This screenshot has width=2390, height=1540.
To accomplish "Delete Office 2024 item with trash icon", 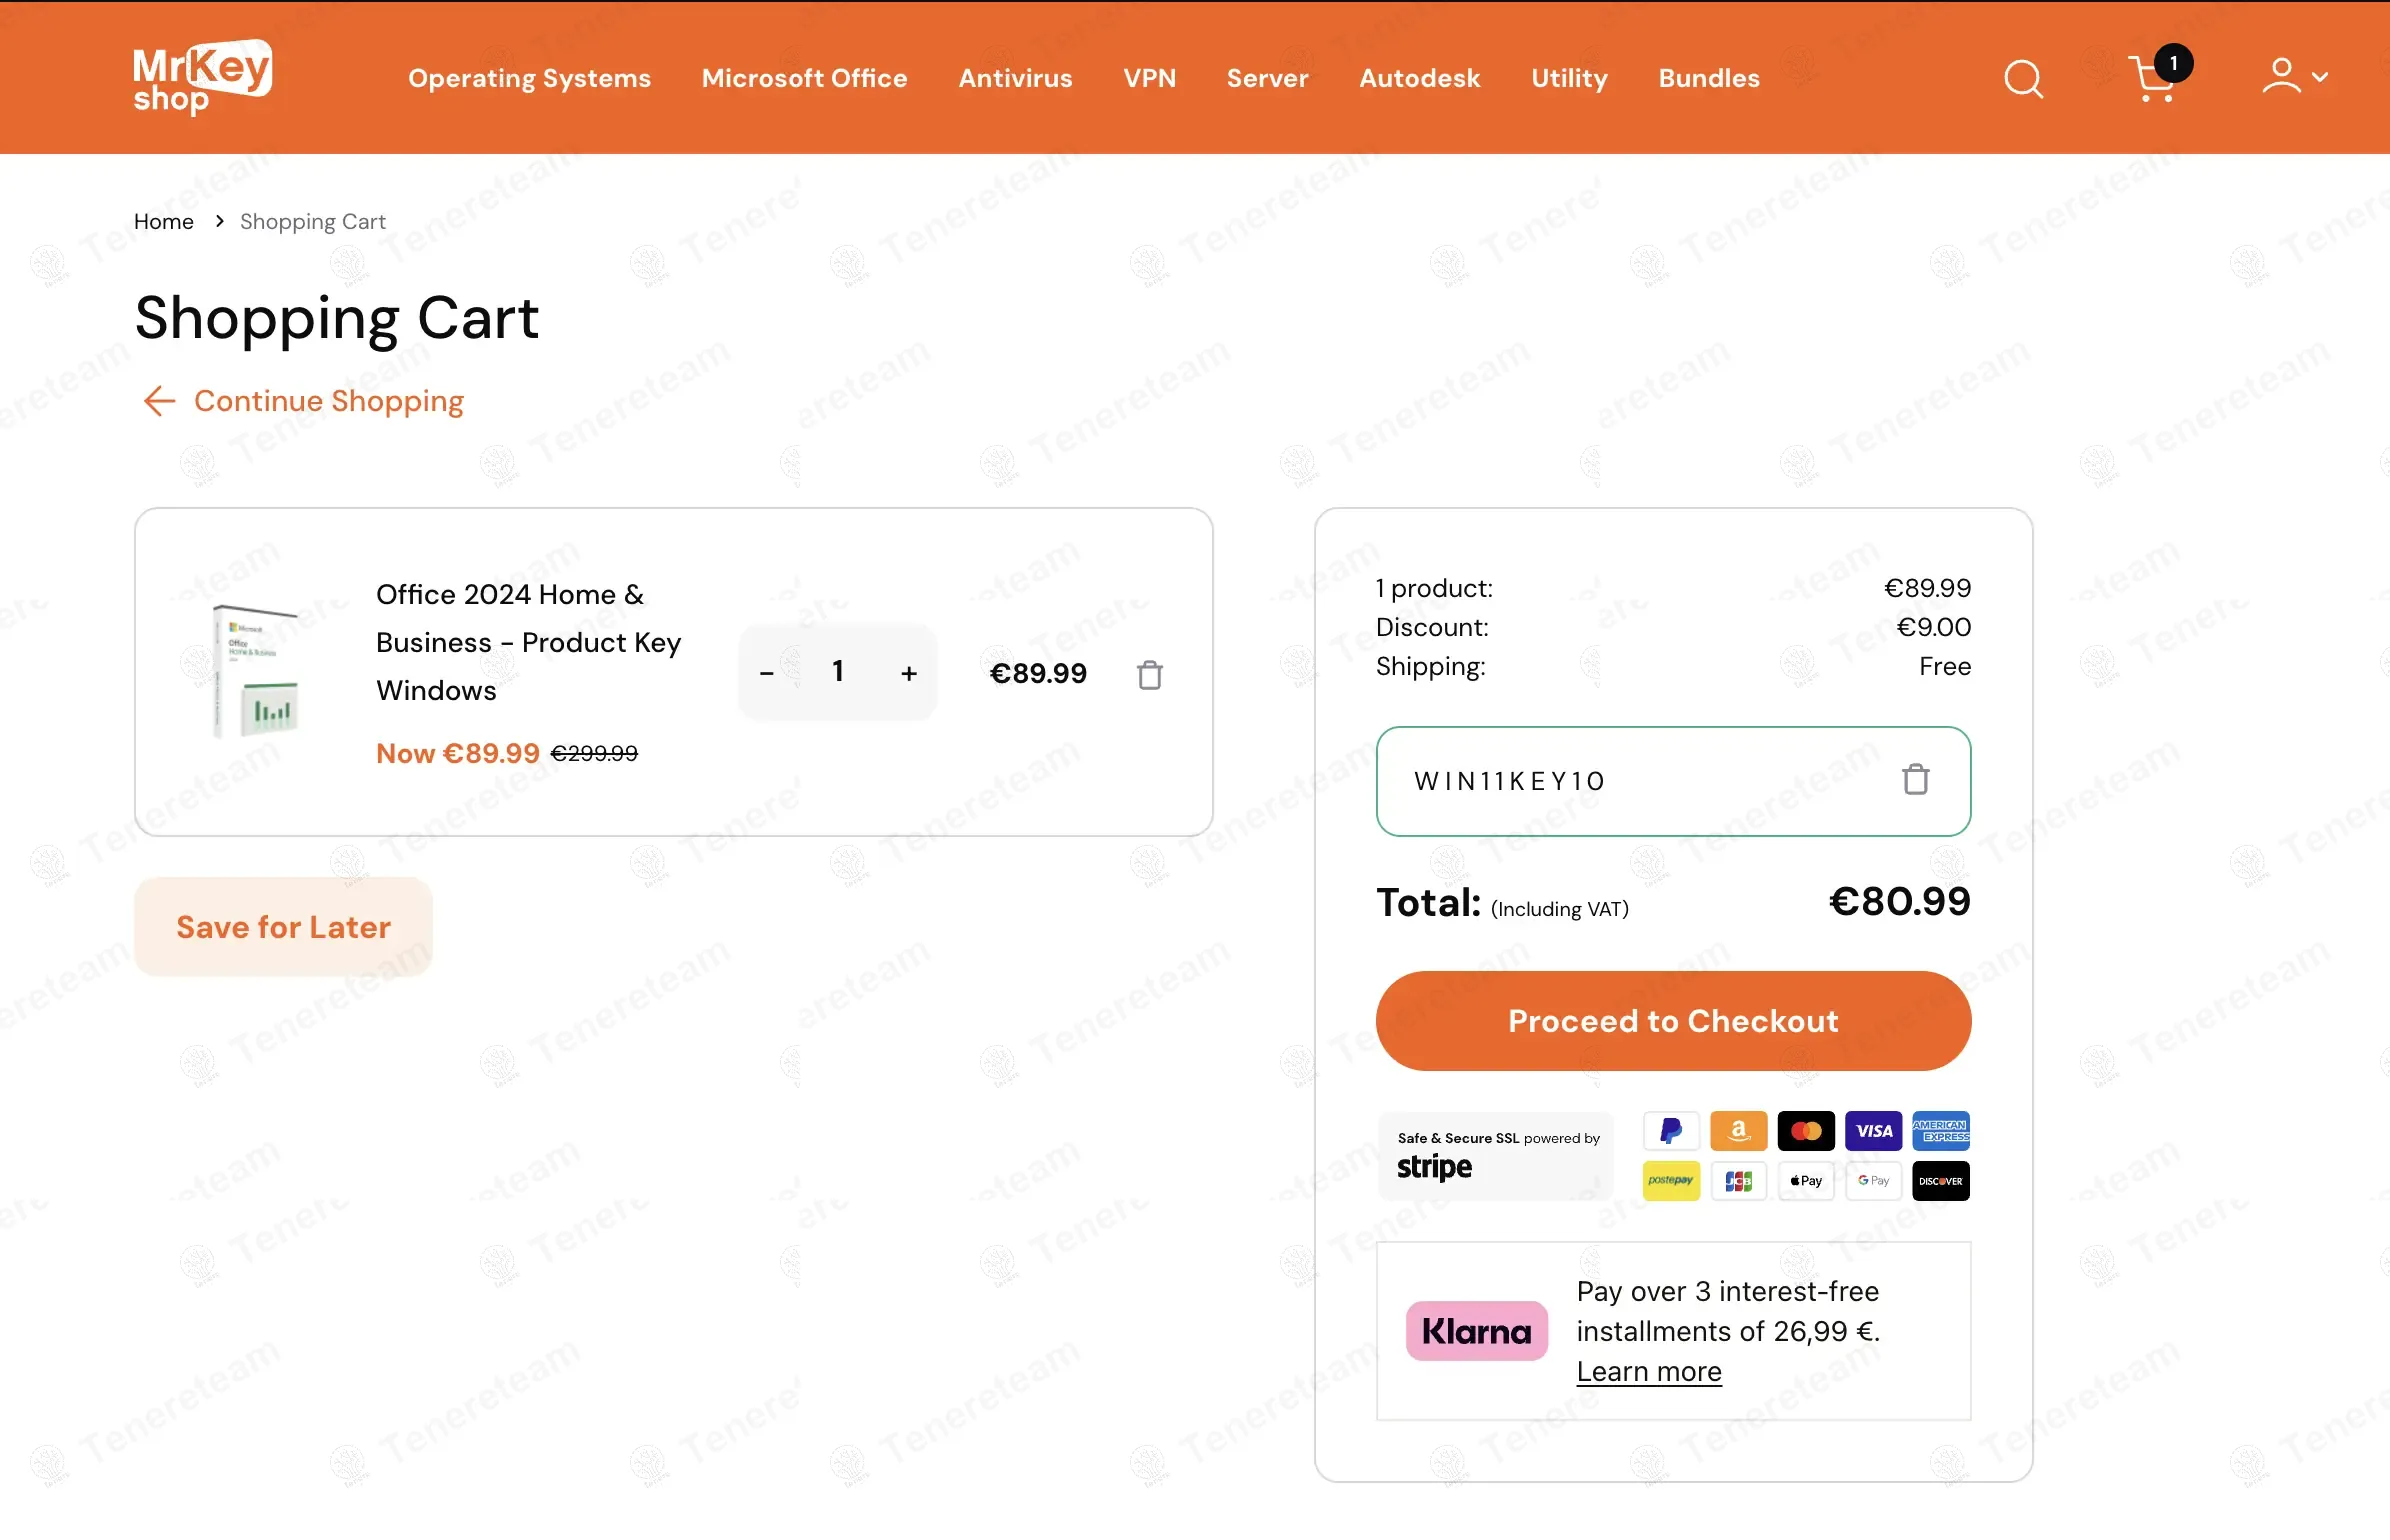I will [x=1150, y=675].
